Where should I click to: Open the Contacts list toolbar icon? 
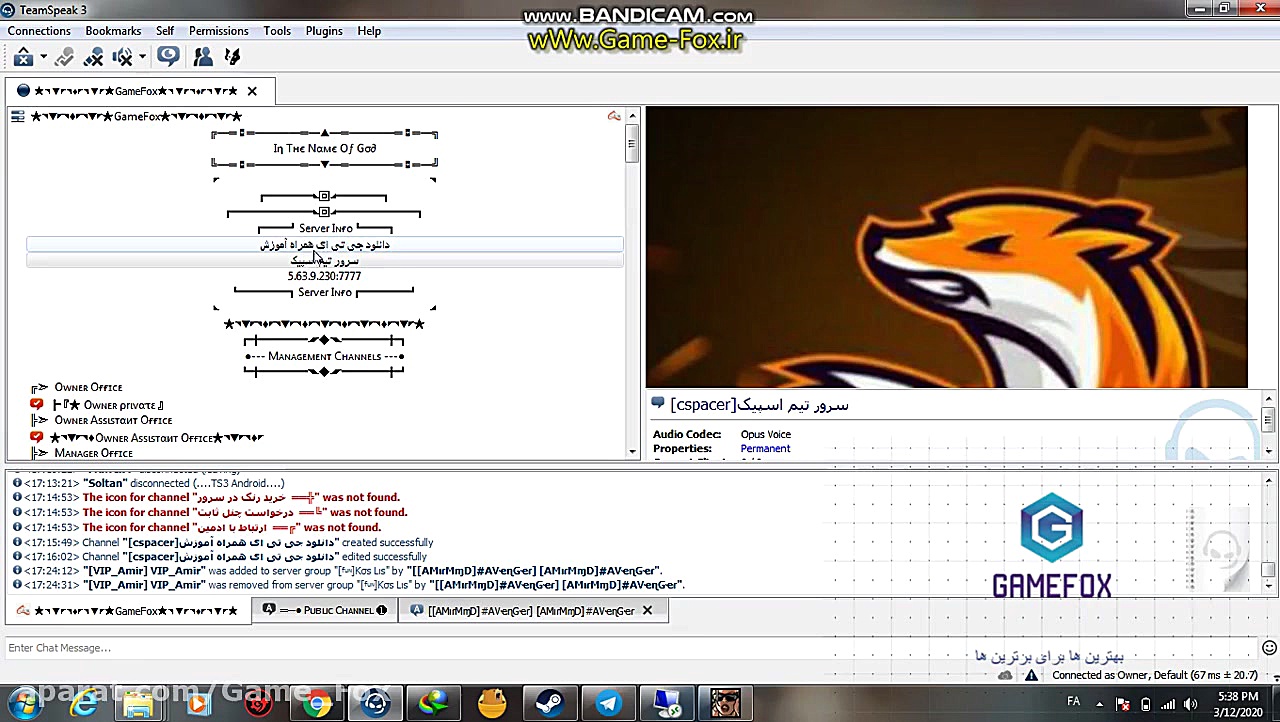(x=203, y=57)
